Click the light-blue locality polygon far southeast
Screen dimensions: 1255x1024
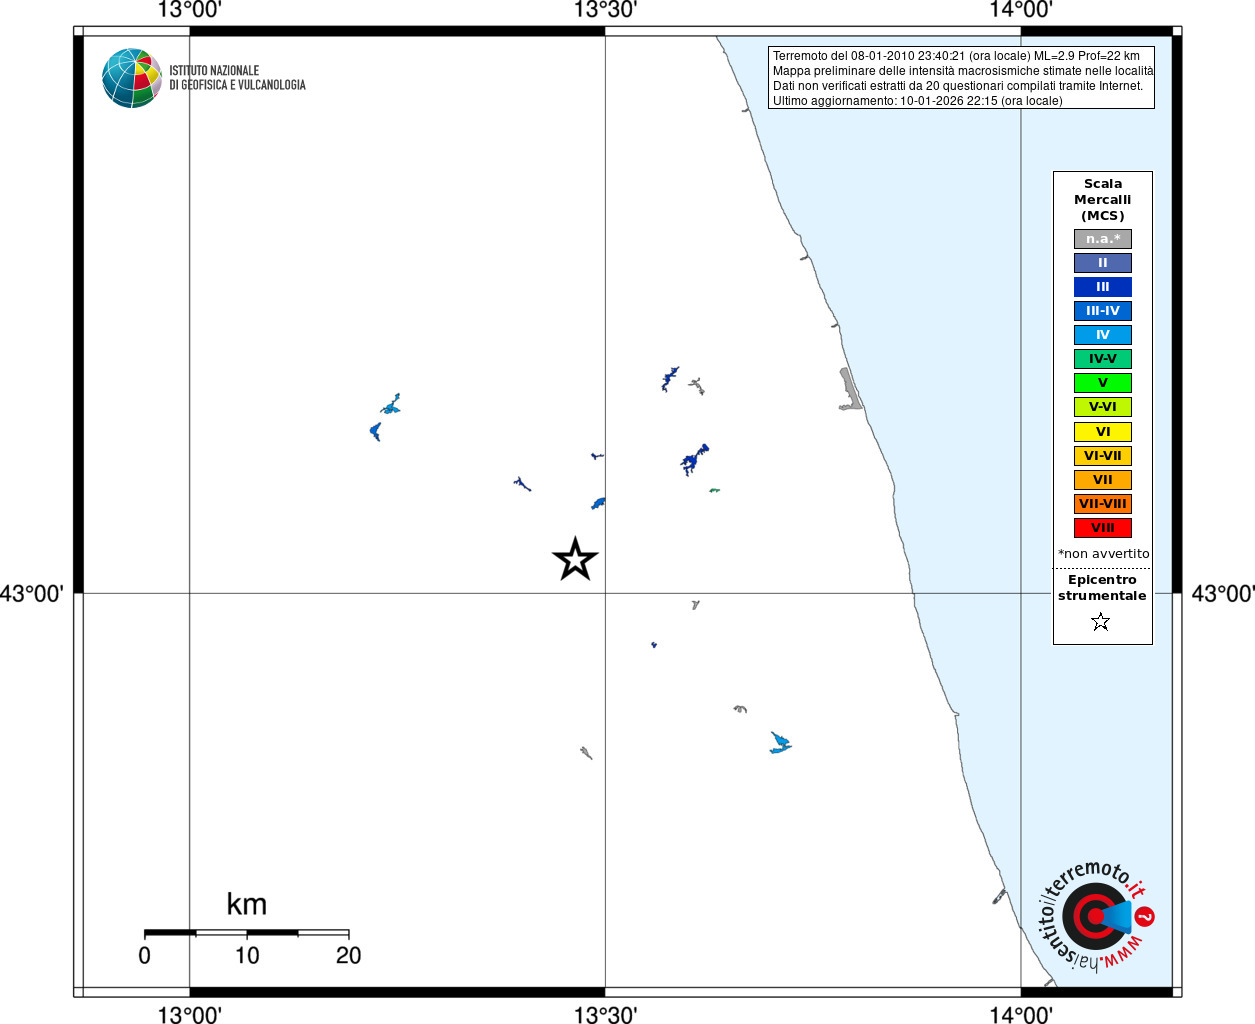coord(779,743)
